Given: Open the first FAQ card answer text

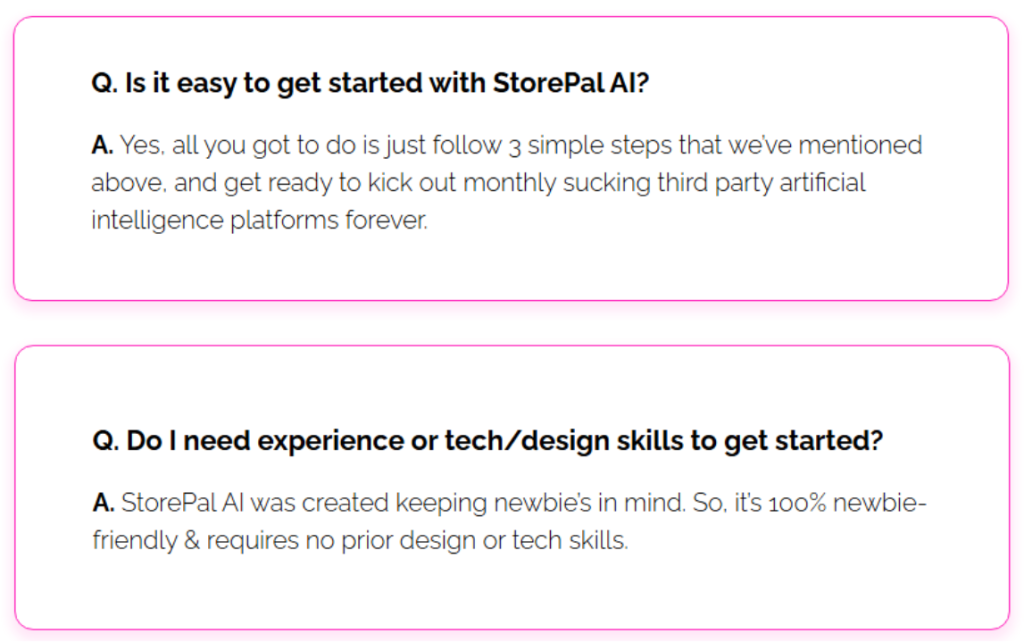Looking at the screenshot, I should [507, 182].
